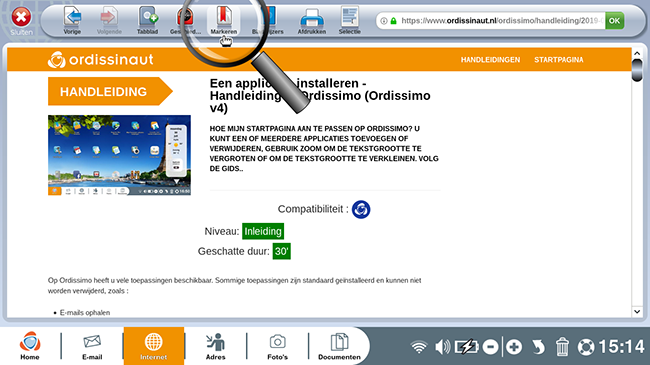Open E-mail in the bottom dock
The width and height of the screenshot is (650, 365).
click(92, 346)
